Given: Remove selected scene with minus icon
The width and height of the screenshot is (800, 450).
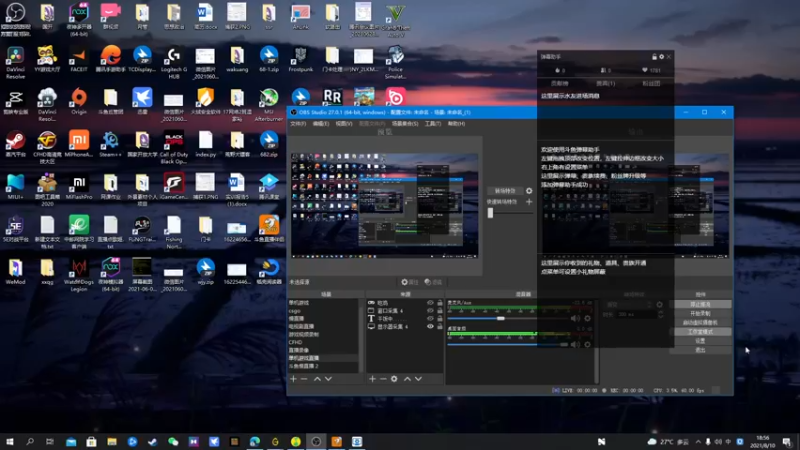Looking at the screenshot, I should pyautogui.click(x=304, y=379).
